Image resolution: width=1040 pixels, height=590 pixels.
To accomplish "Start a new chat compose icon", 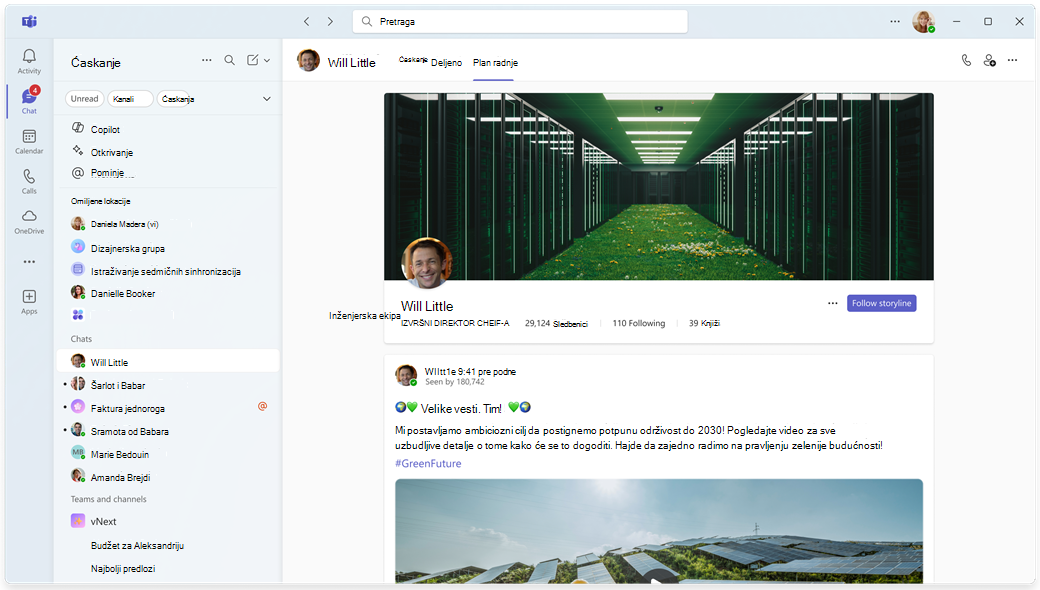I will tap(253, 60).
